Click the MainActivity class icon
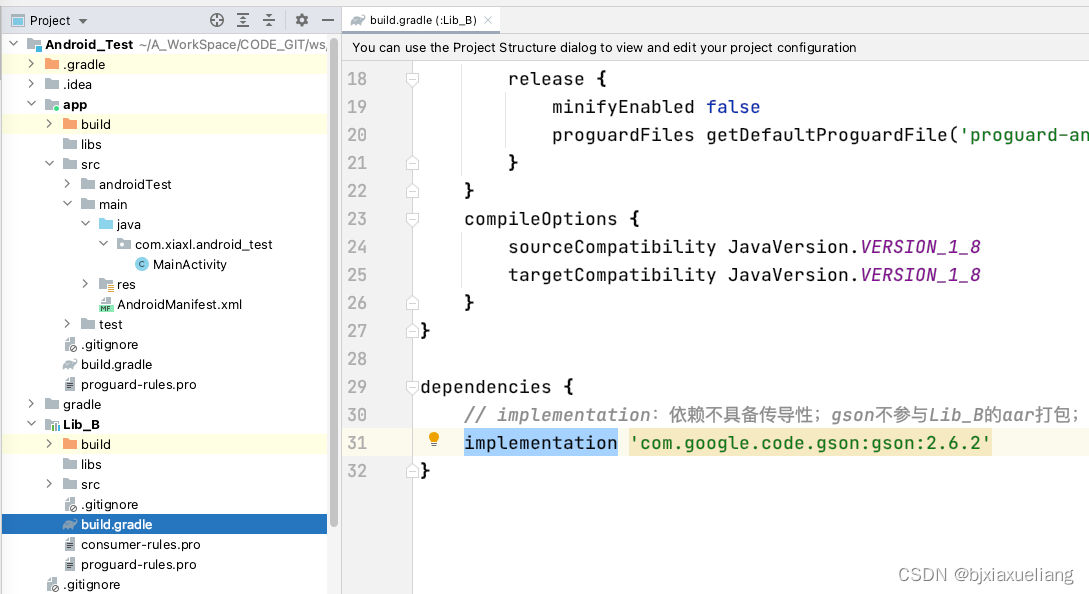Viewport: 1089px width, 594px height. coord(142,264)
